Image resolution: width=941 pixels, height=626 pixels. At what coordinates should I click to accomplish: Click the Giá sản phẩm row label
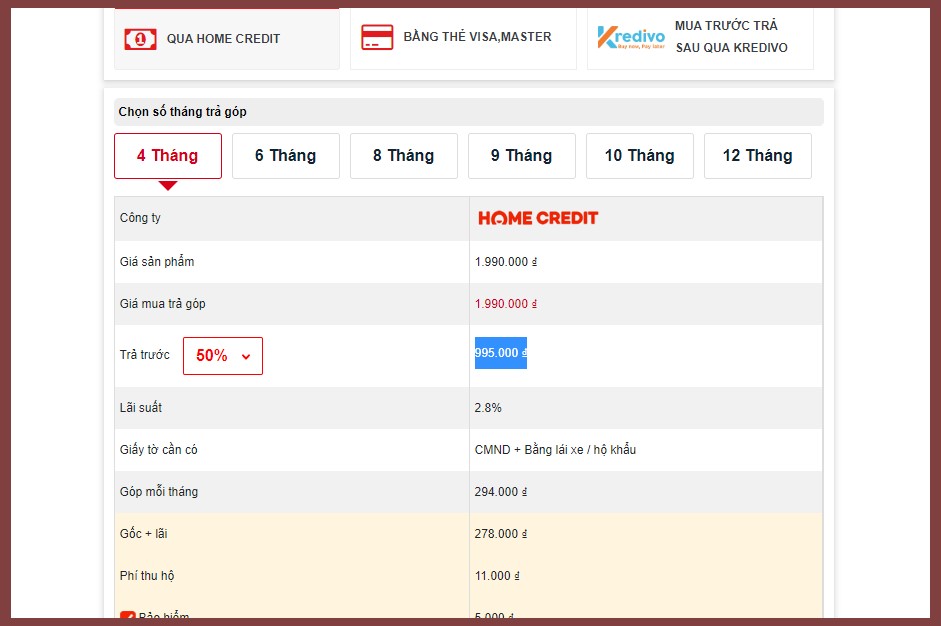tap(157, 262)
